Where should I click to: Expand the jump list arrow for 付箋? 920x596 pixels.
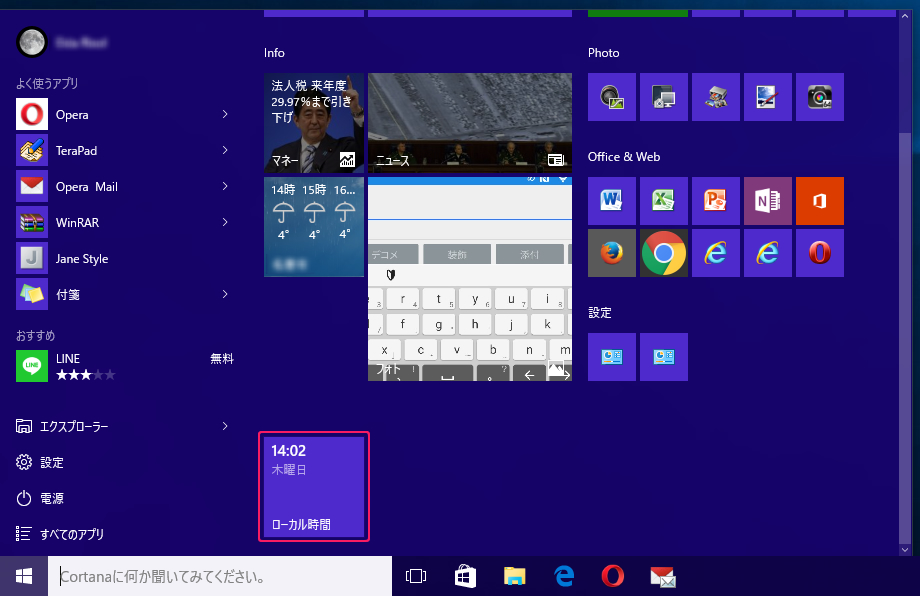[x=225, y=294]
